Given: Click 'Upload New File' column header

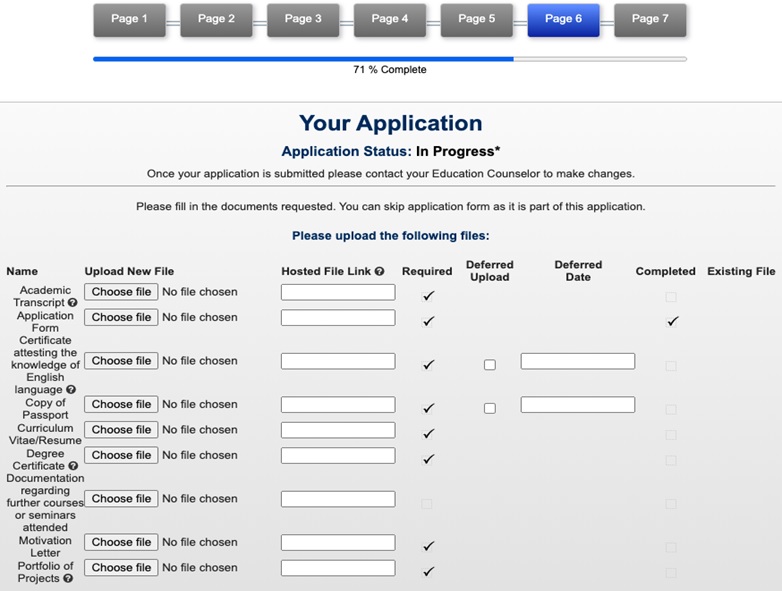Looking at the screenshot, I should pos(129,271).
